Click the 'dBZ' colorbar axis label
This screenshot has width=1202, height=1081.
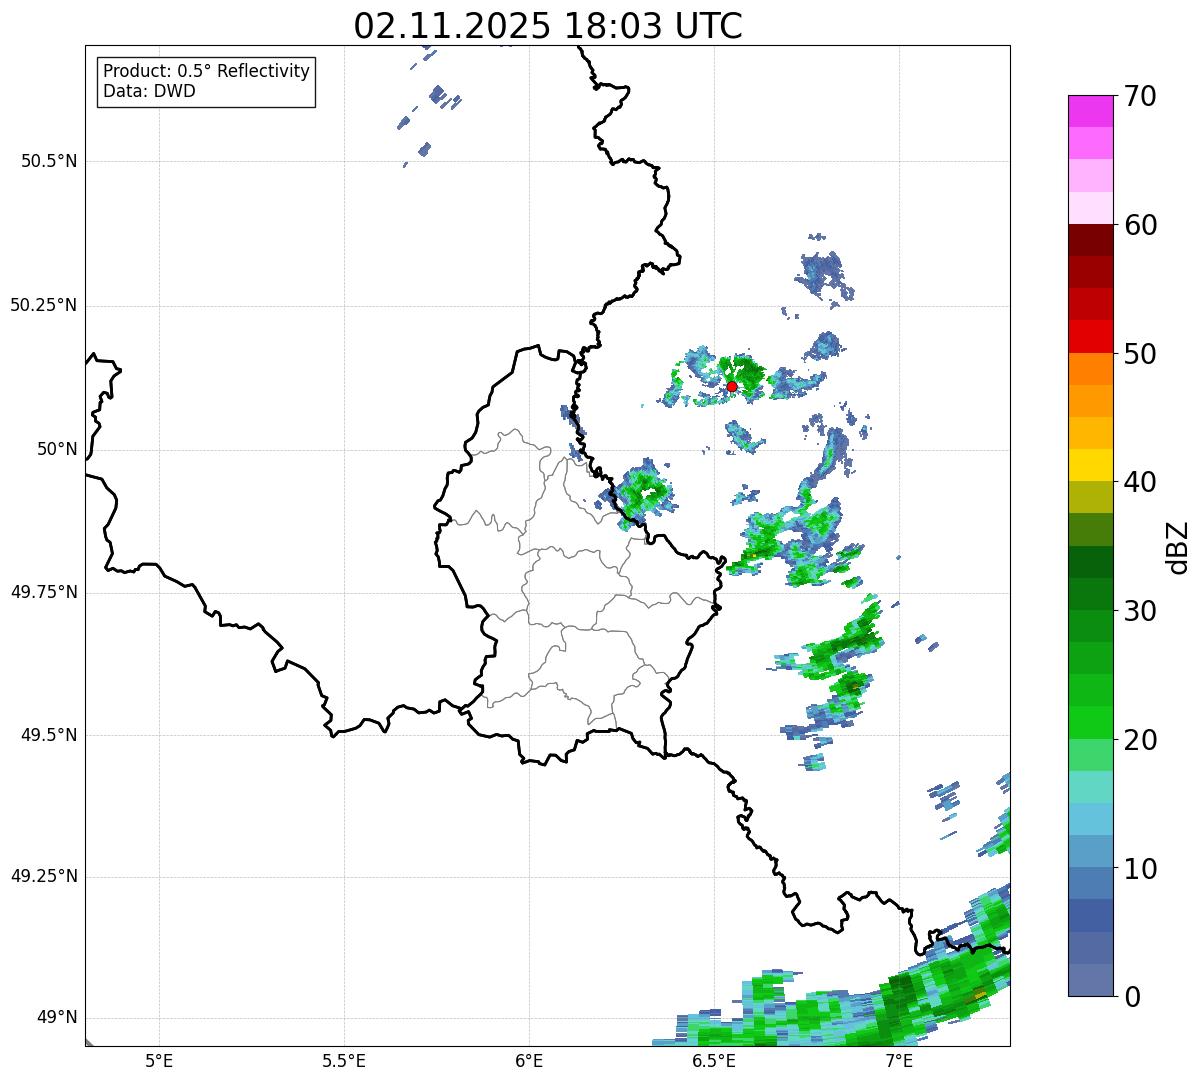[1177, 546]
